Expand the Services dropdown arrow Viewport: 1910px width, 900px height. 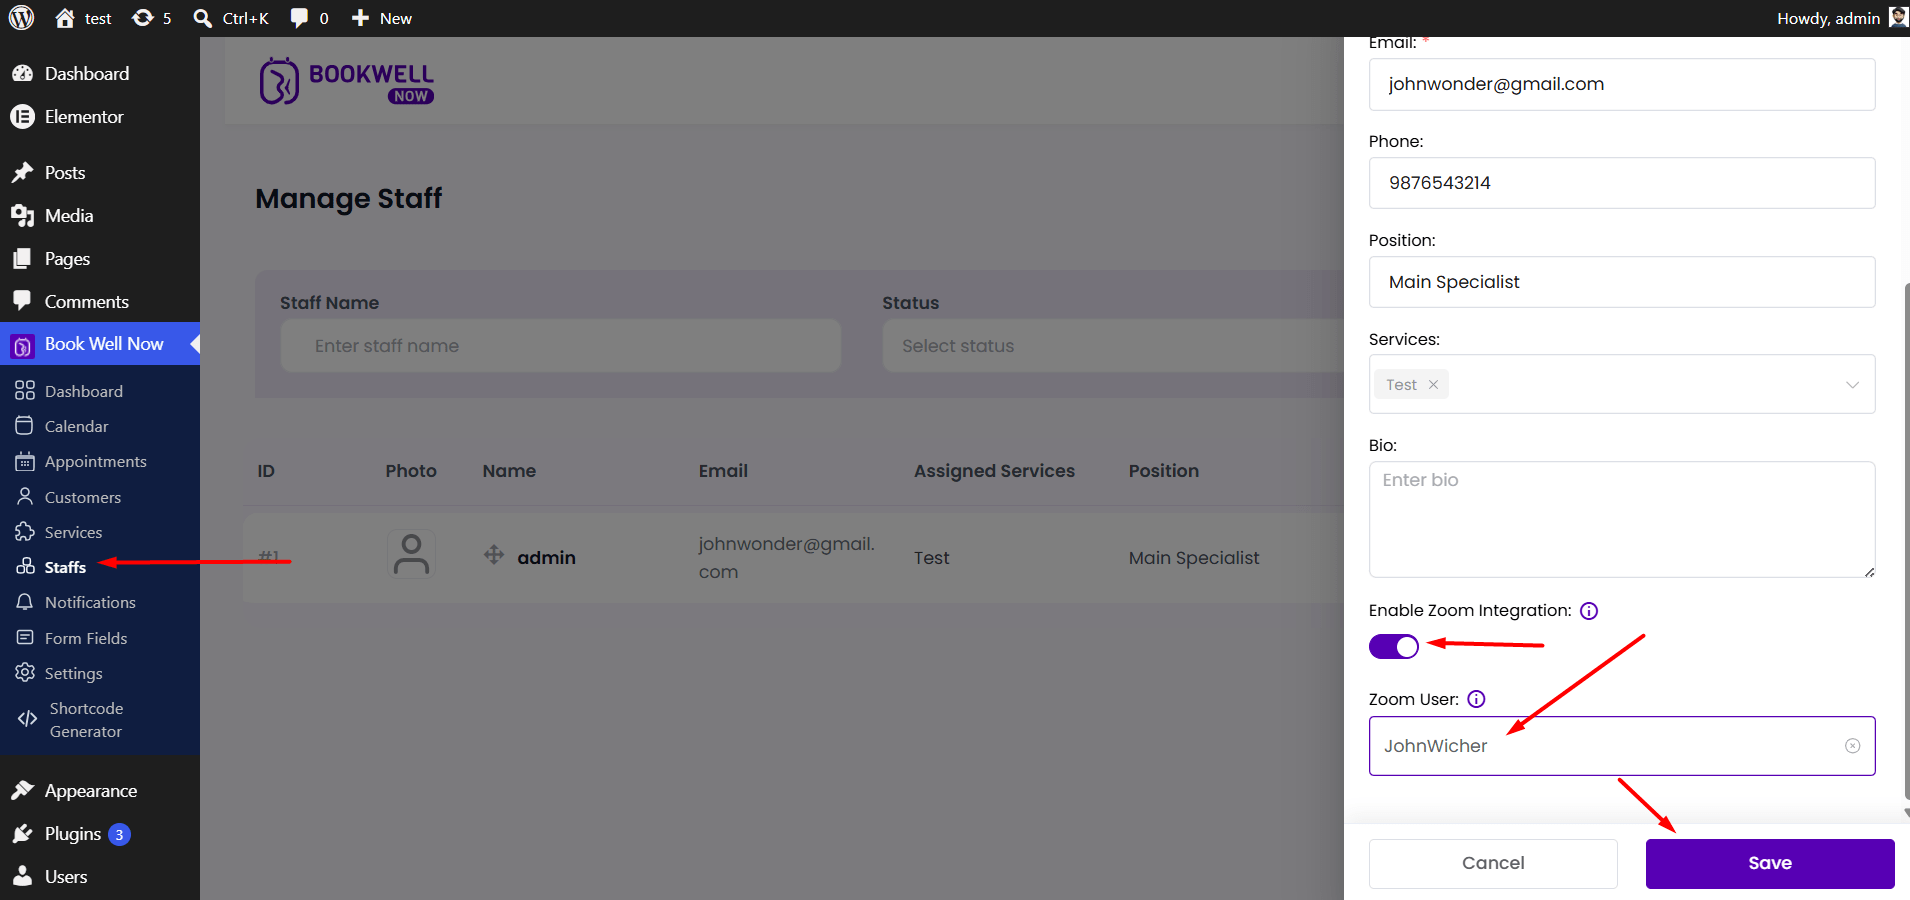point(1852,385)
